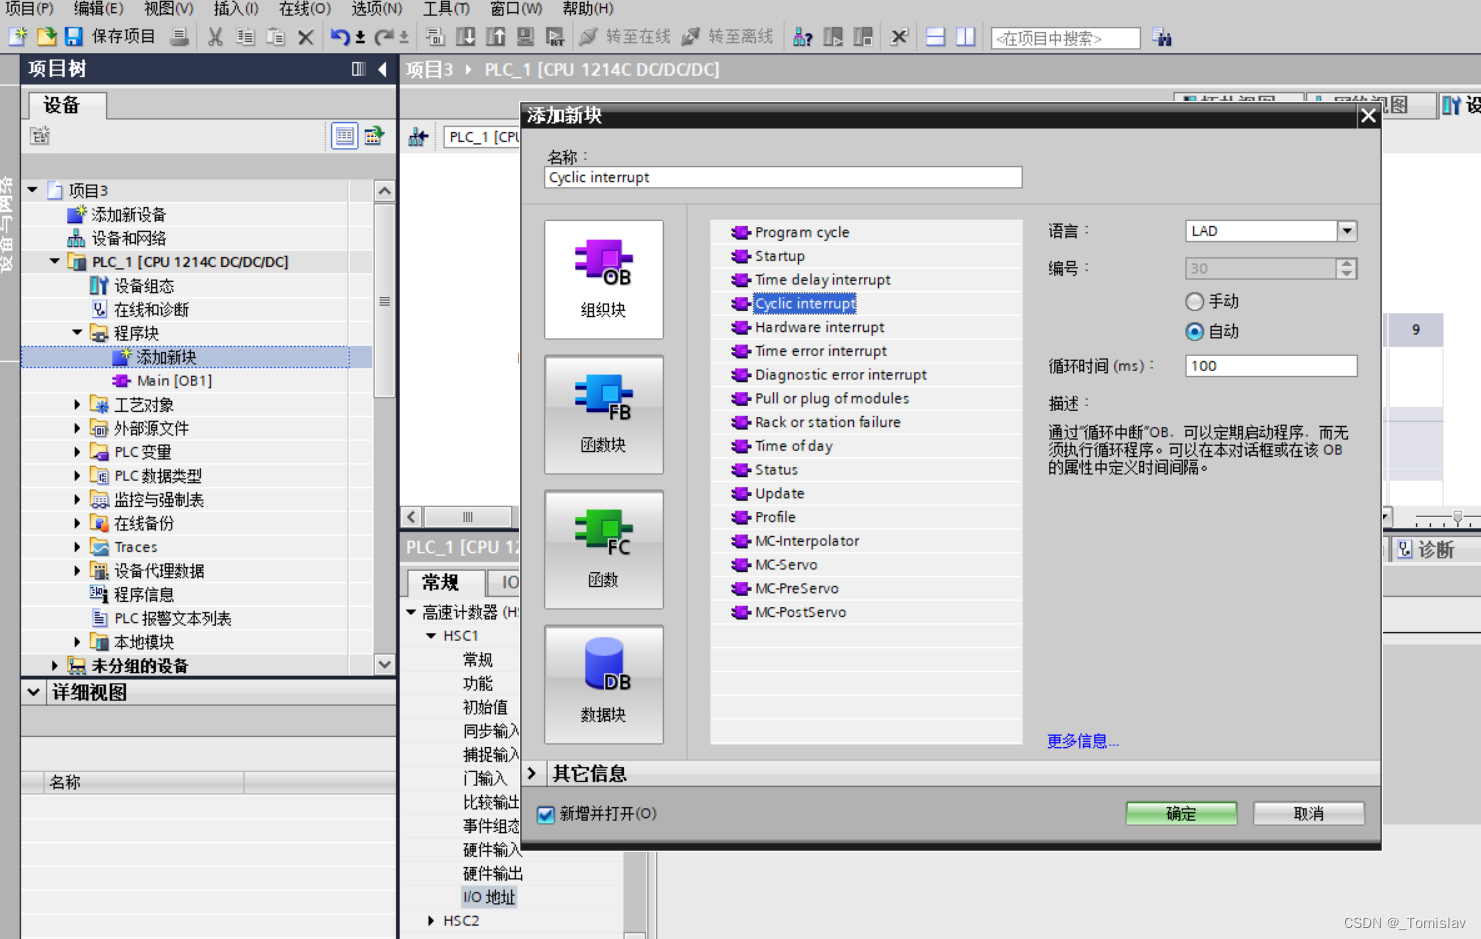Click the 循环时间 (ms) value field

(x=1271, y=366)
